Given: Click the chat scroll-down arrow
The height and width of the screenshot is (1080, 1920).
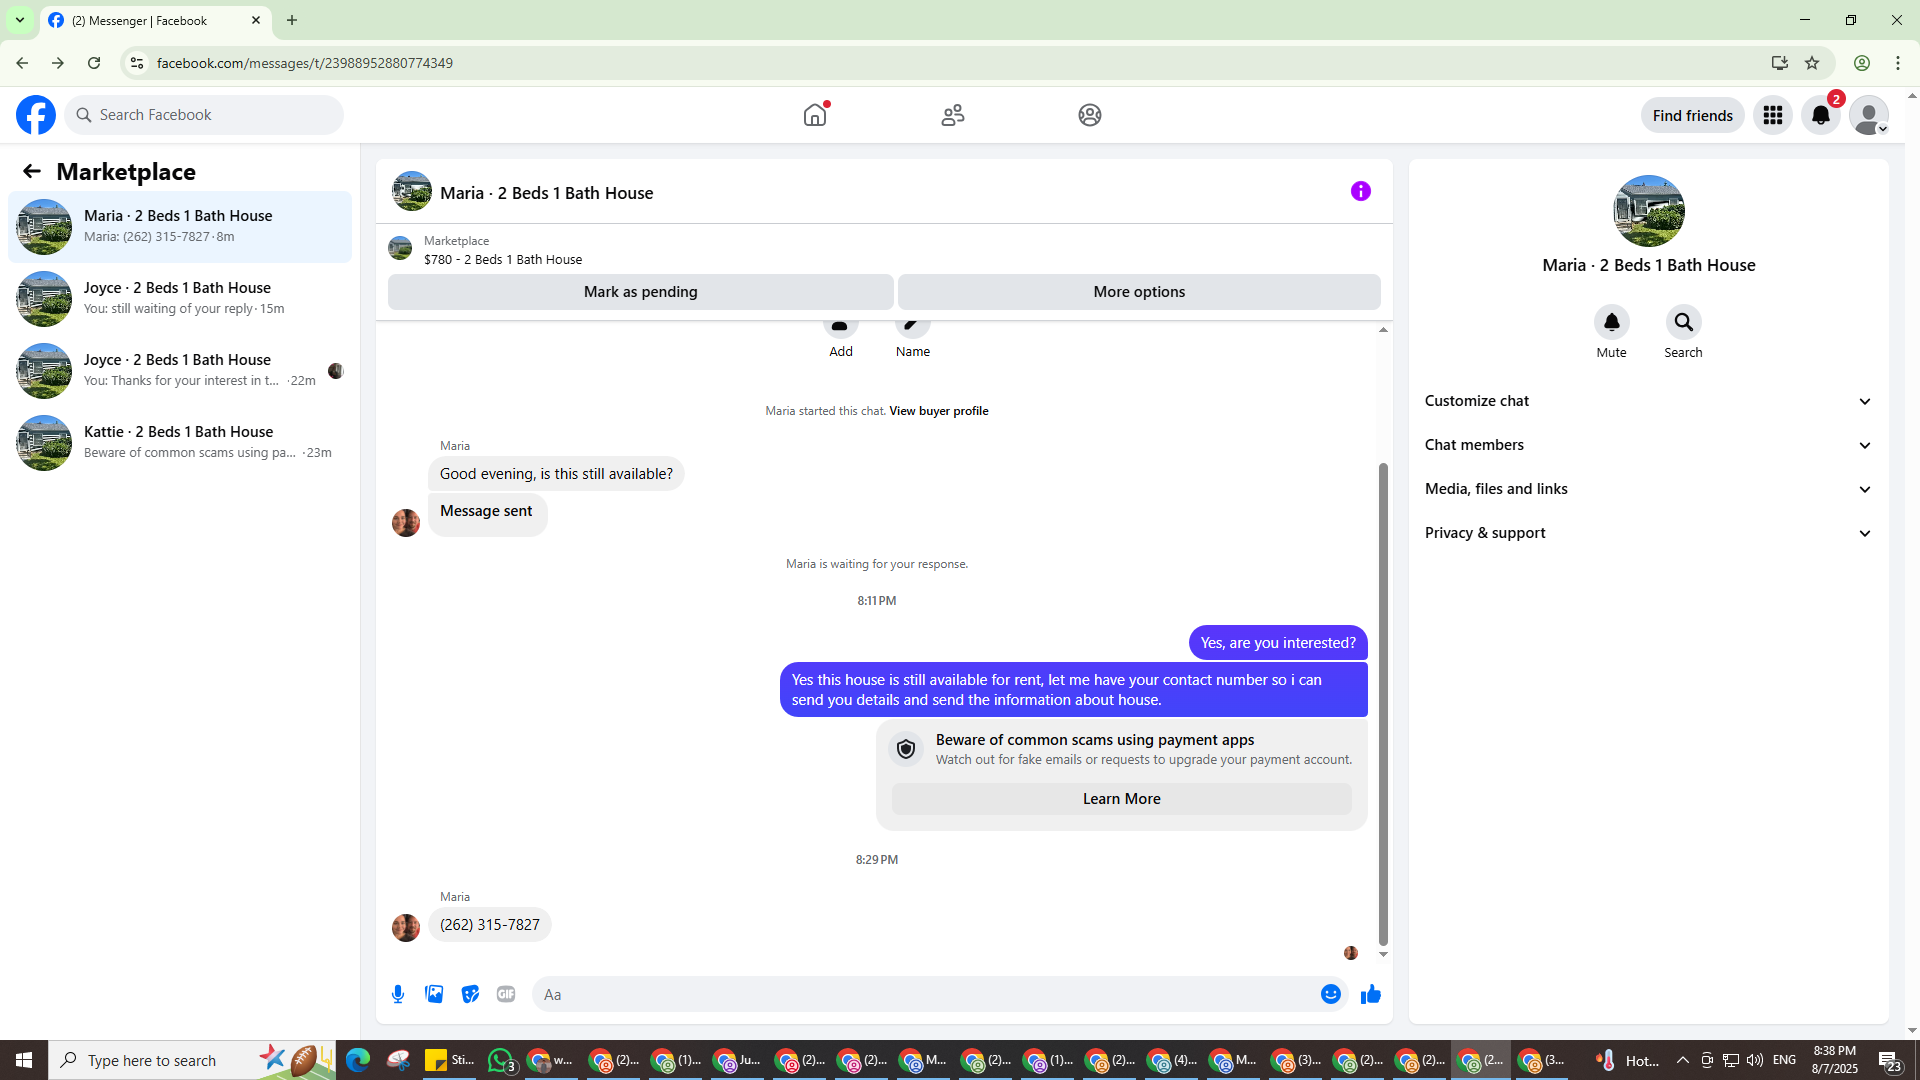Looking at the screenshot, I should click(x=1383, y=954).
